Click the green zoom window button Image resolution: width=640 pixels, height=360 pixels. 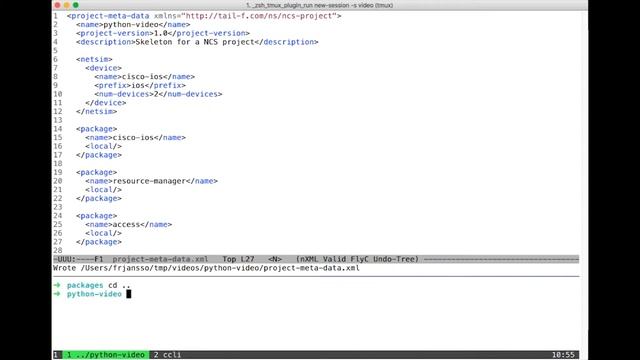[76, 5]
